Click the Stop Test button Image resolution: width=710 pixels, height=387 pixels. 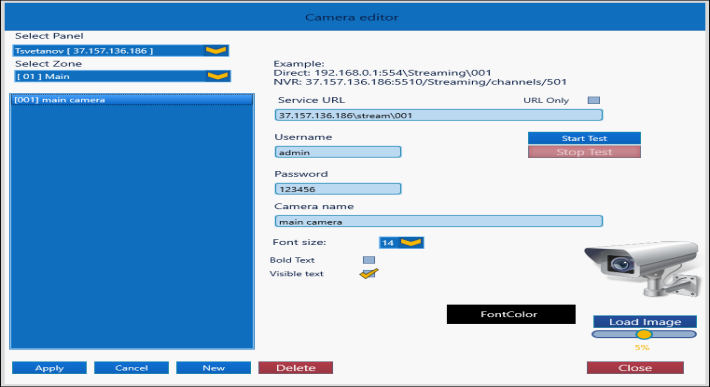[x=584, y=152]
